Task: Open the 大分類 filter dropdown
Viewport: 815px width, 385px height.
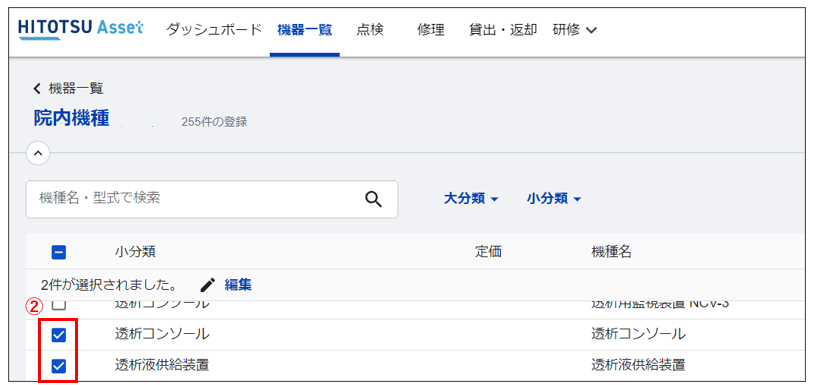Action: coord(471,198)
